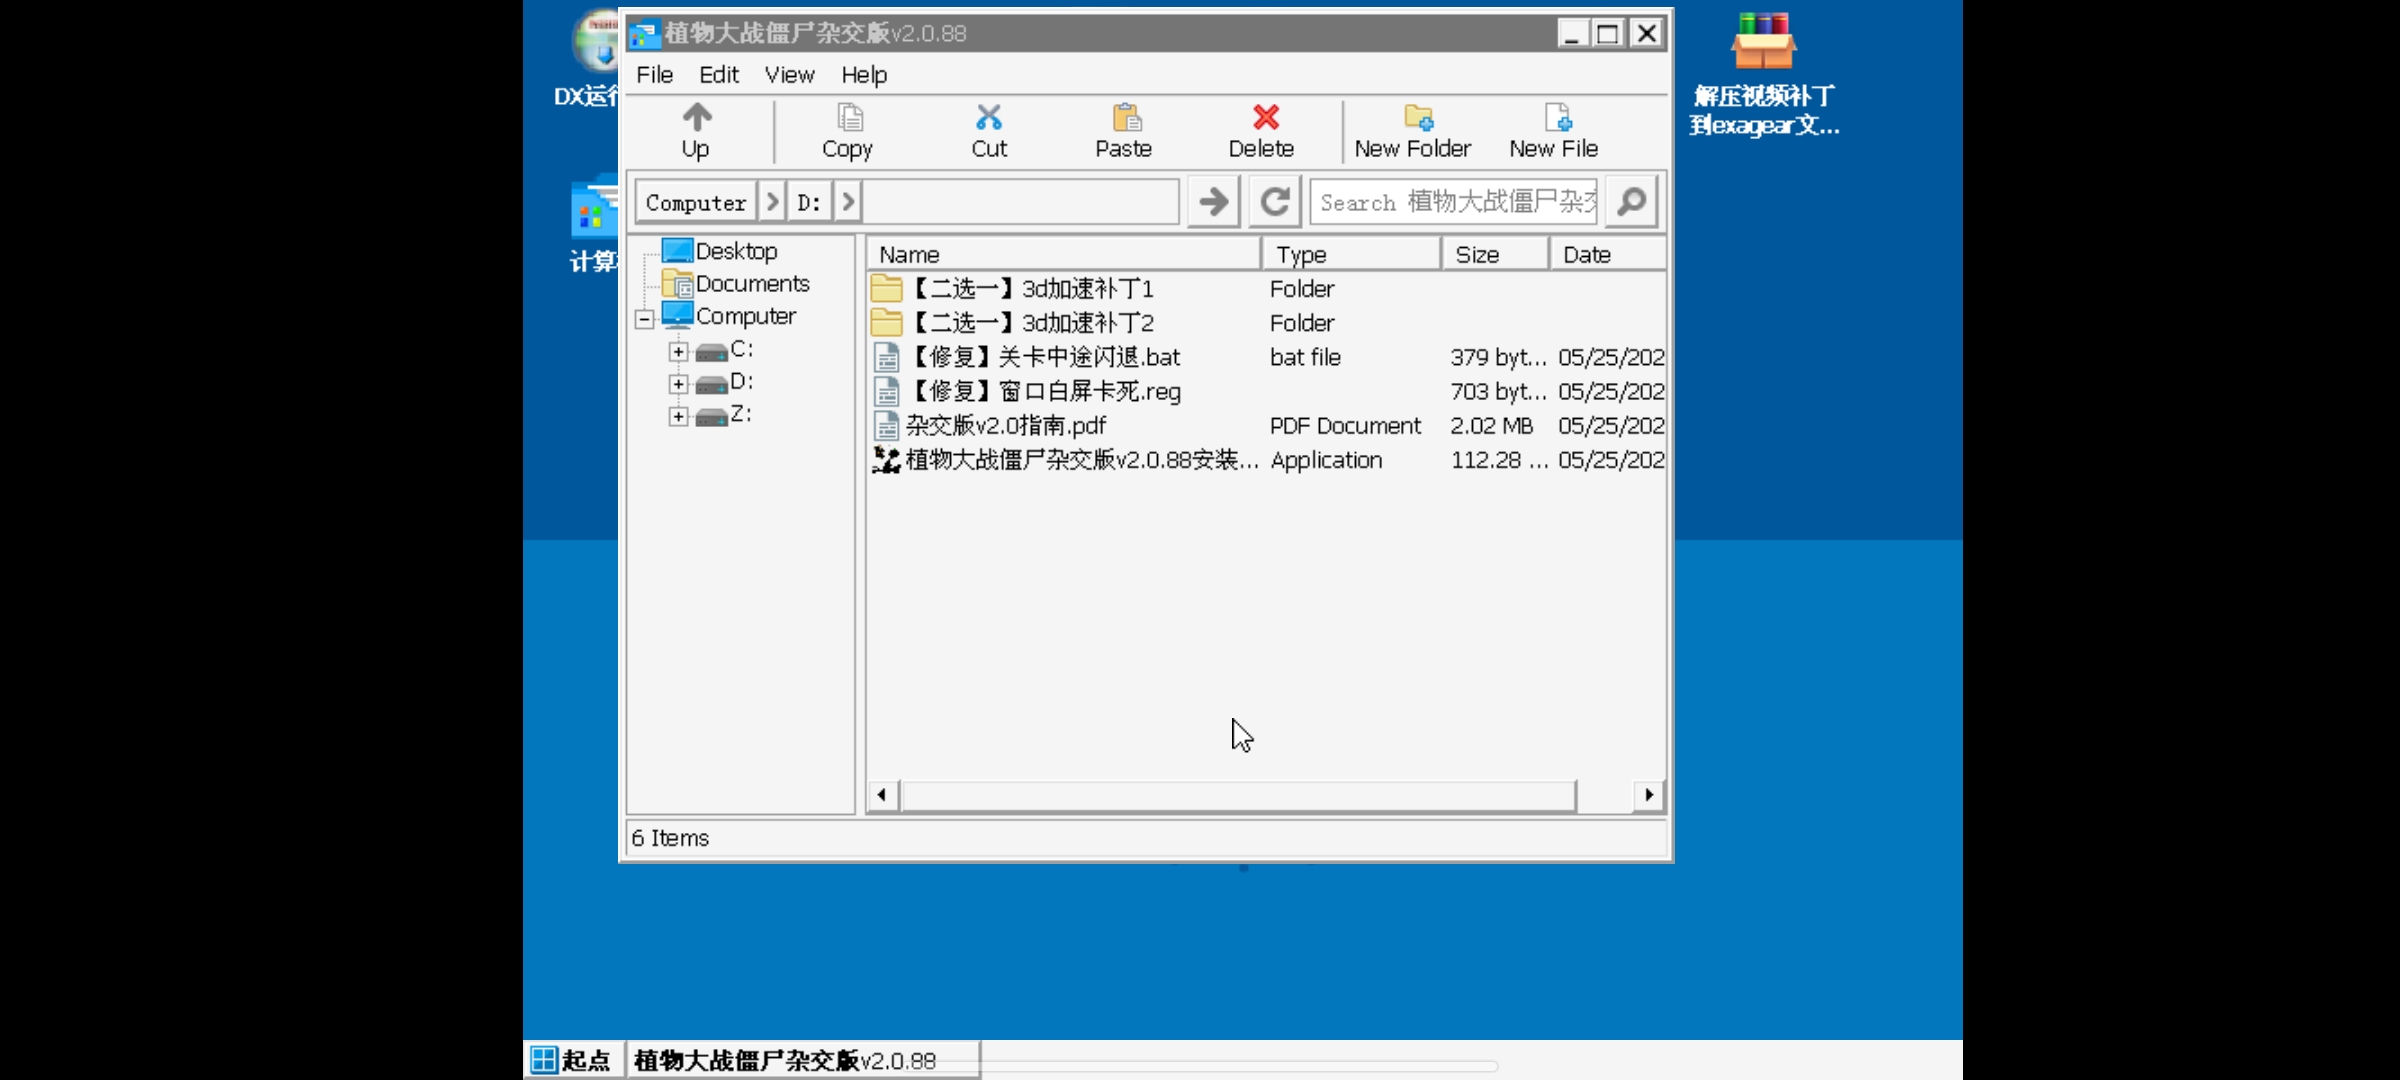This screenshot has width=2400, height=1080.
Task: Click the 'Application' type cell
Action: pos(1326,460)
